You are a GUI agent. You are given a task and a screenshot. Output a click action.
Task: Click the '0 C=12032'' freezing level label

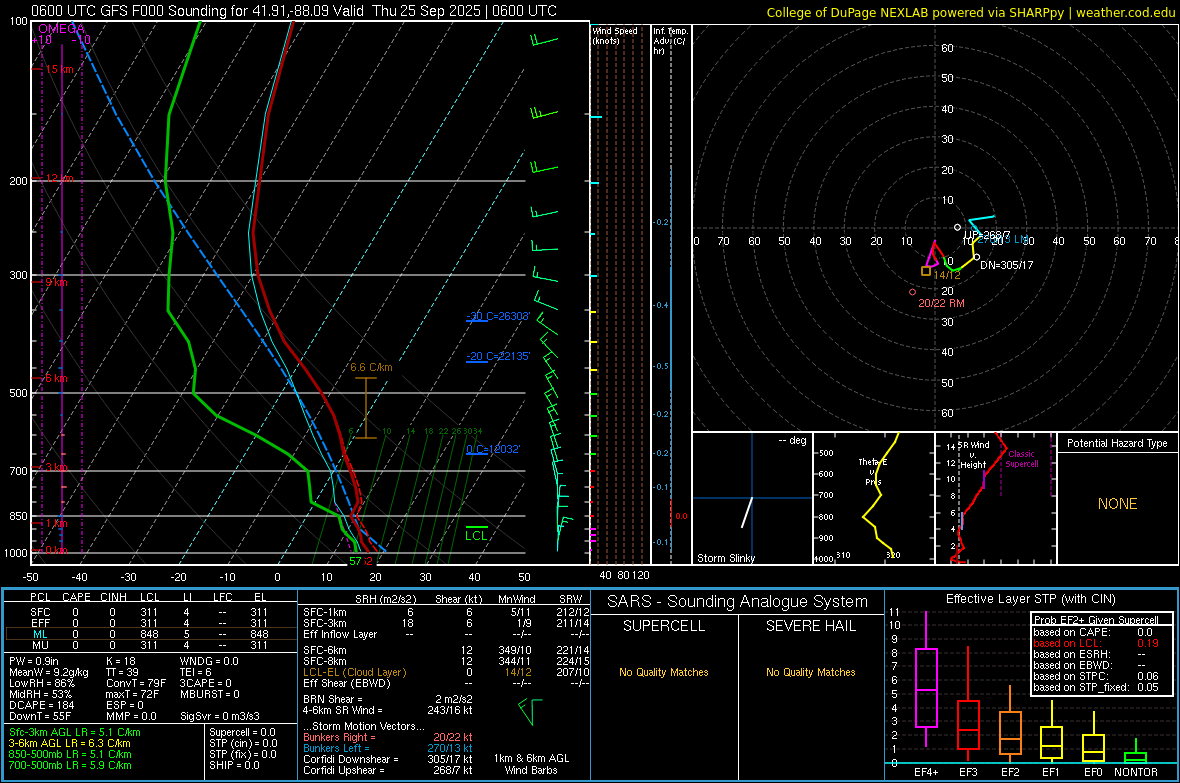point(493,449)
